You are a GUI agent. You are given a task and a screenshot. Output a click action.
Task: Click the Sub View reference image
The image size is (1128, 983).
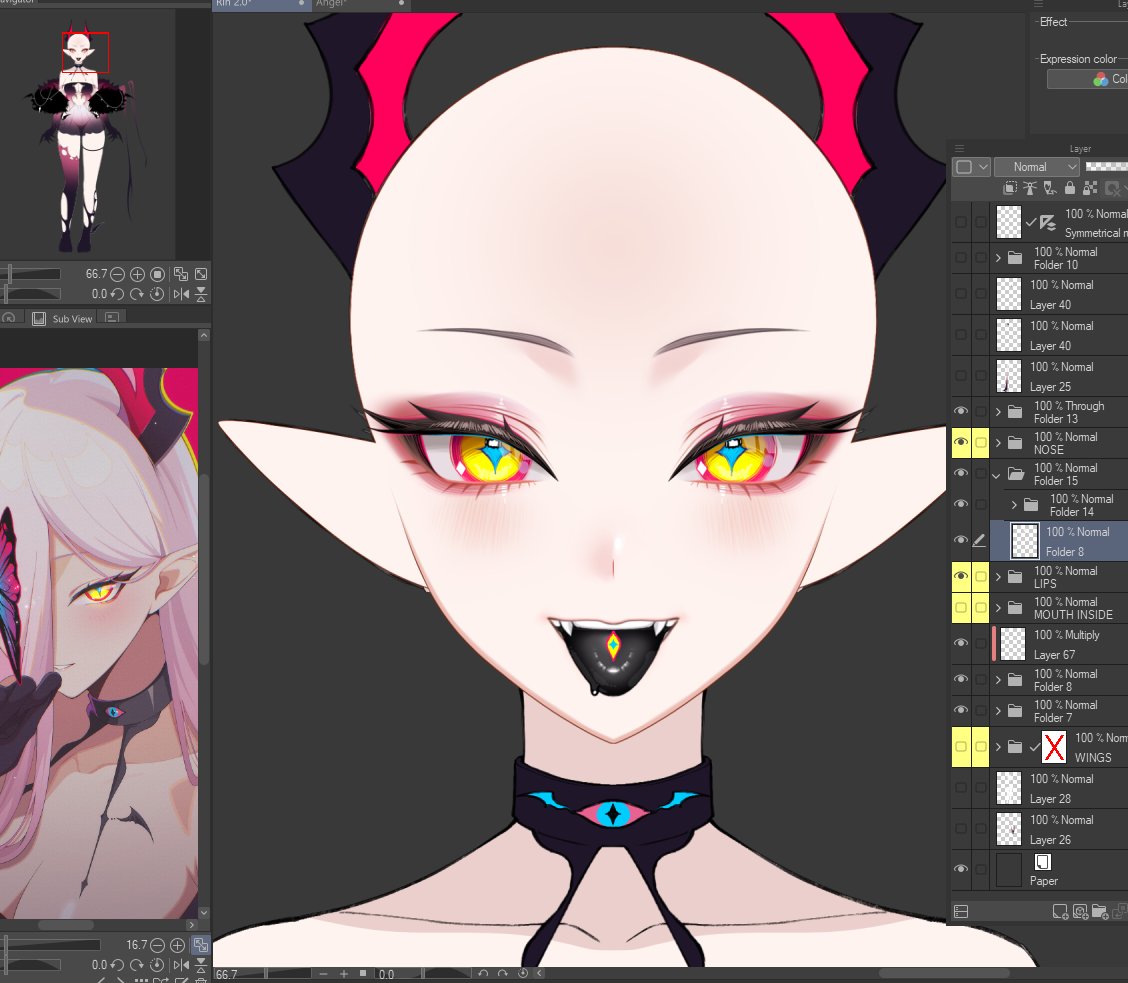click(99, 643)
